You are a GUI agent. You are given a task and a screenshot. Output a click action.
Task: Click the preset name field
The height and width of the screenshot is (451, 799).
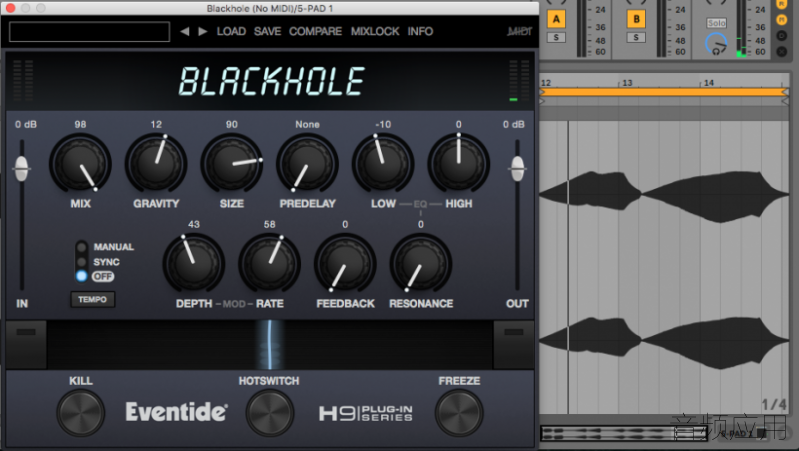pyautogui.click(x=89, y=32)
